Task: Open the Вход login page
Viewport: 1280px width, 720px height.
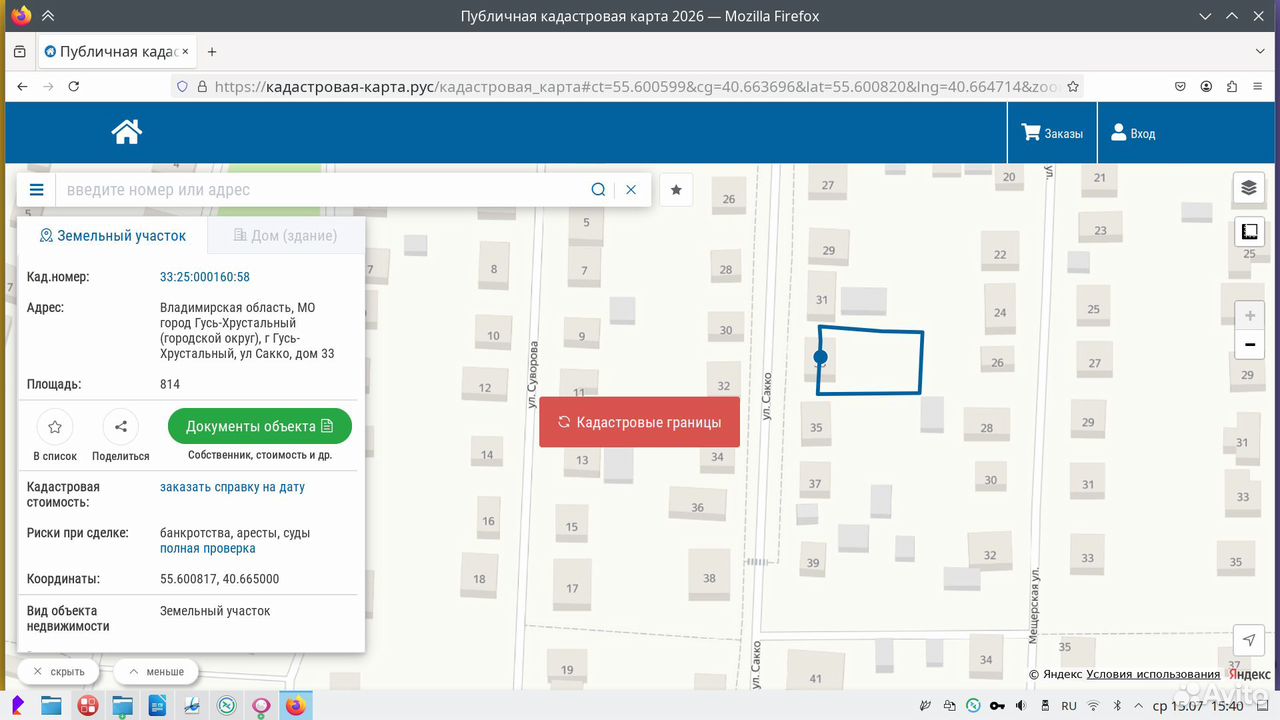Action: coord(1133,133)
